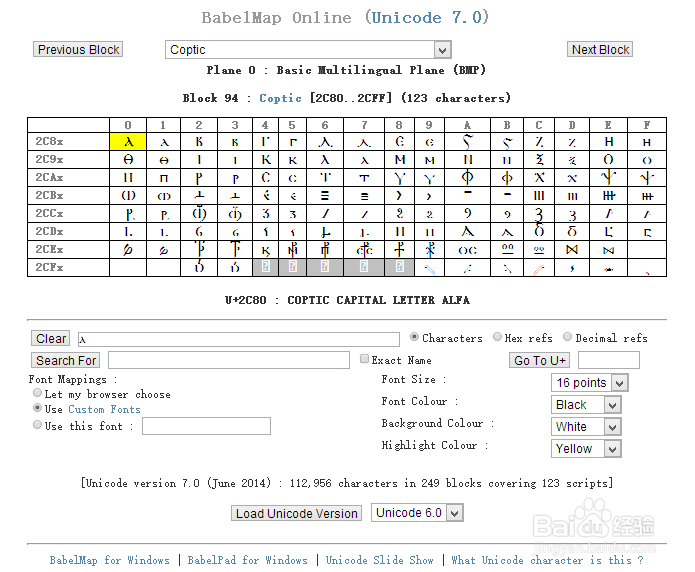This screenshot has height=572, width=695.
Task: Select the character in row 2CBx column E
Action: pos(608,196)
